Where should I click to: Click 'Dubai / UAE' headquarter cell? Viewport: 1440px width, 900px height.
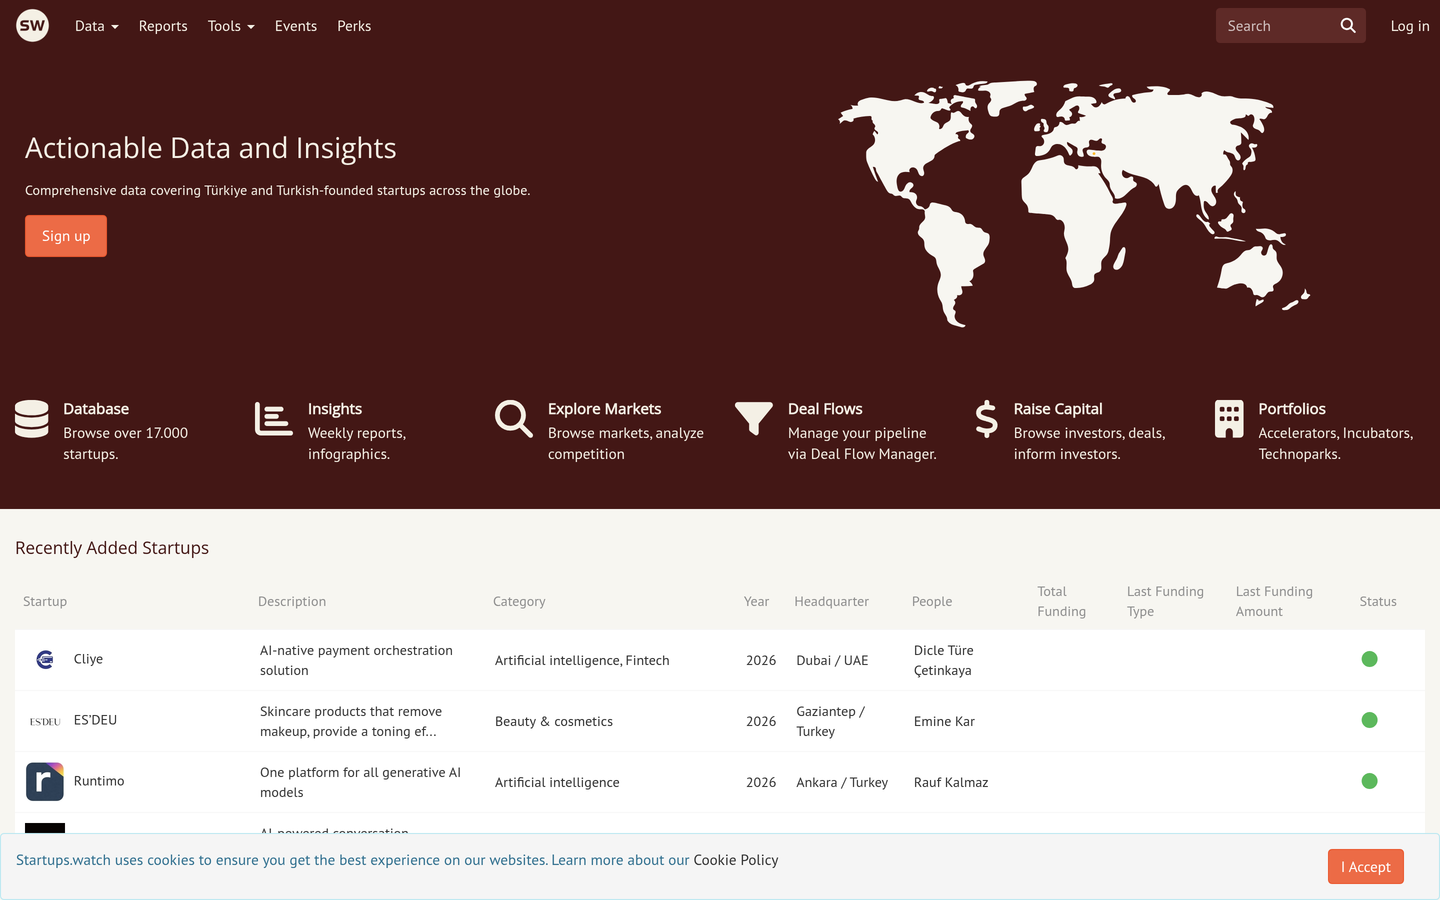pos(832,660)
